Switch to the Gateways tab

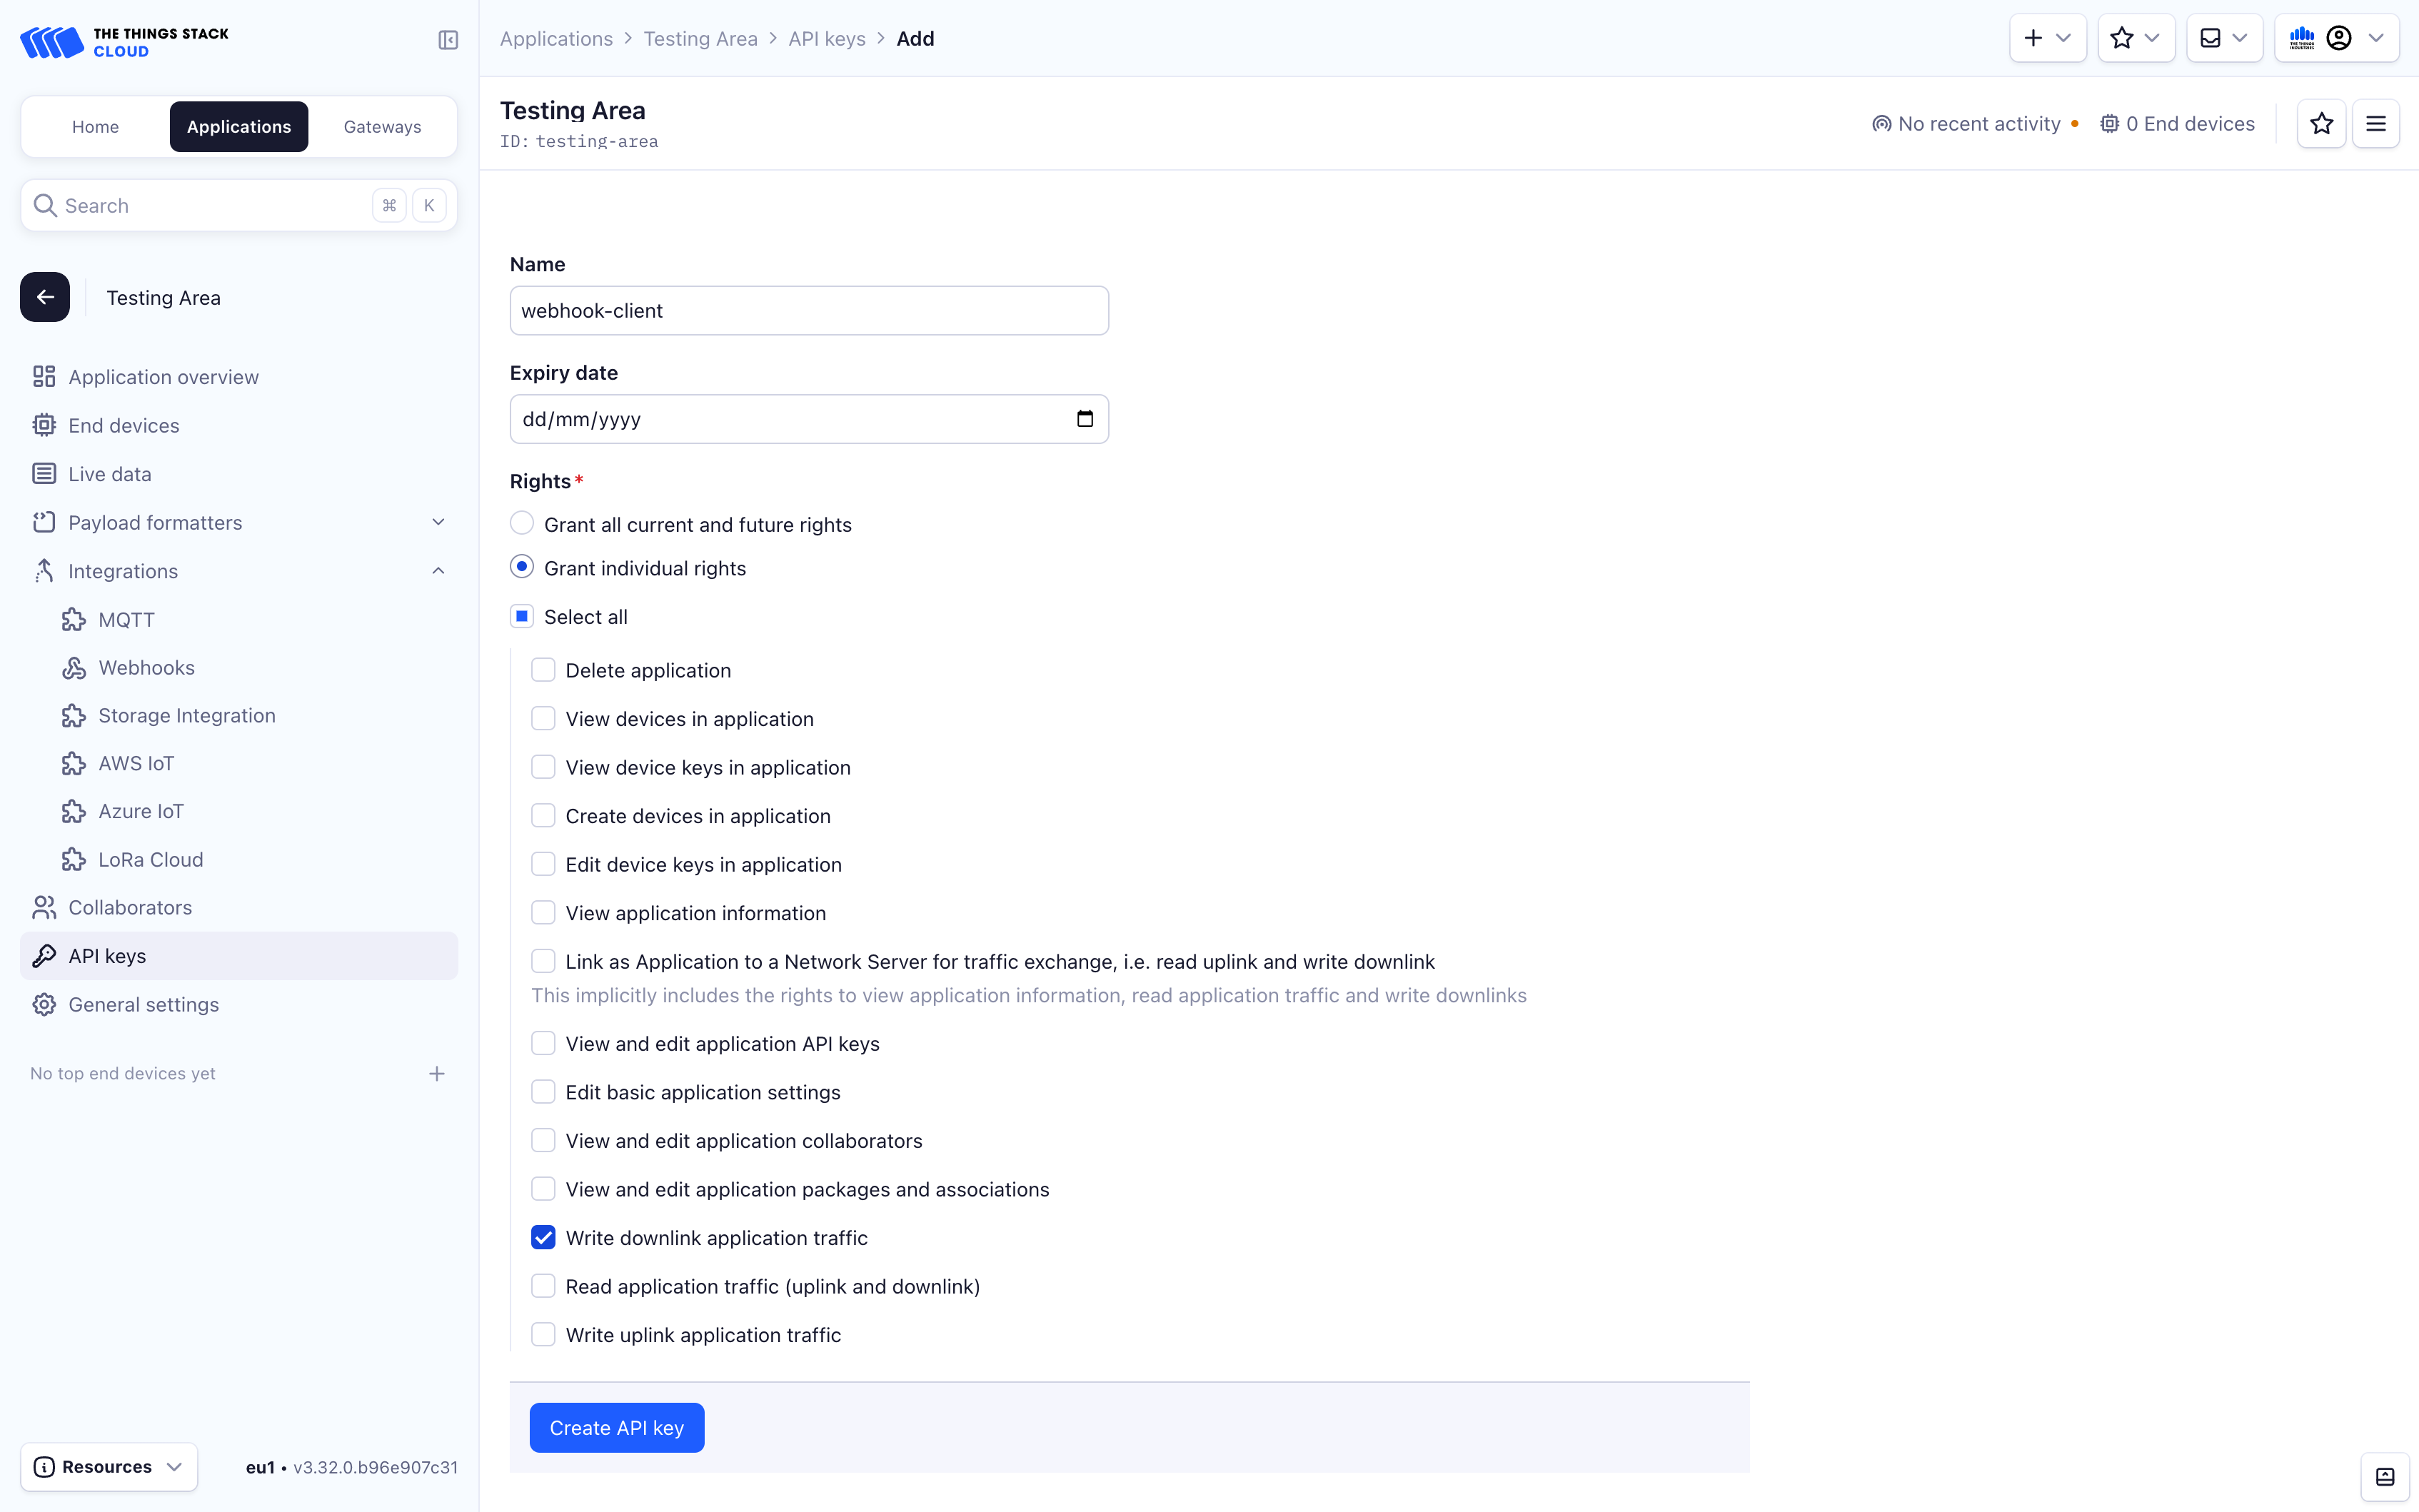tap(382, 126)
